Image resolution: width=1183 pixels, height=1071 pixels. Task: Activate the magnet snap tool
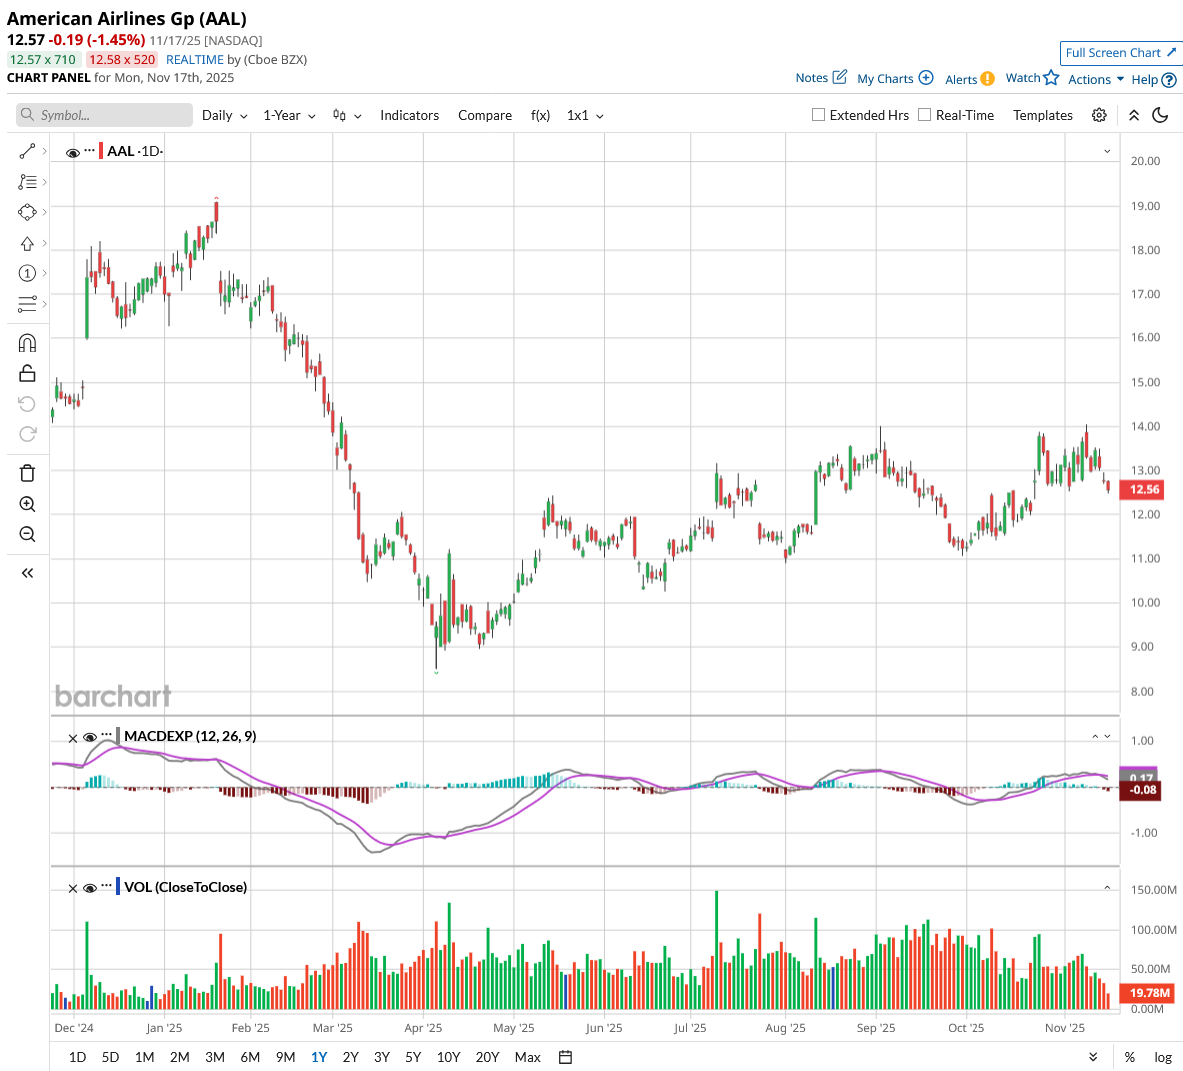[27, 343]
